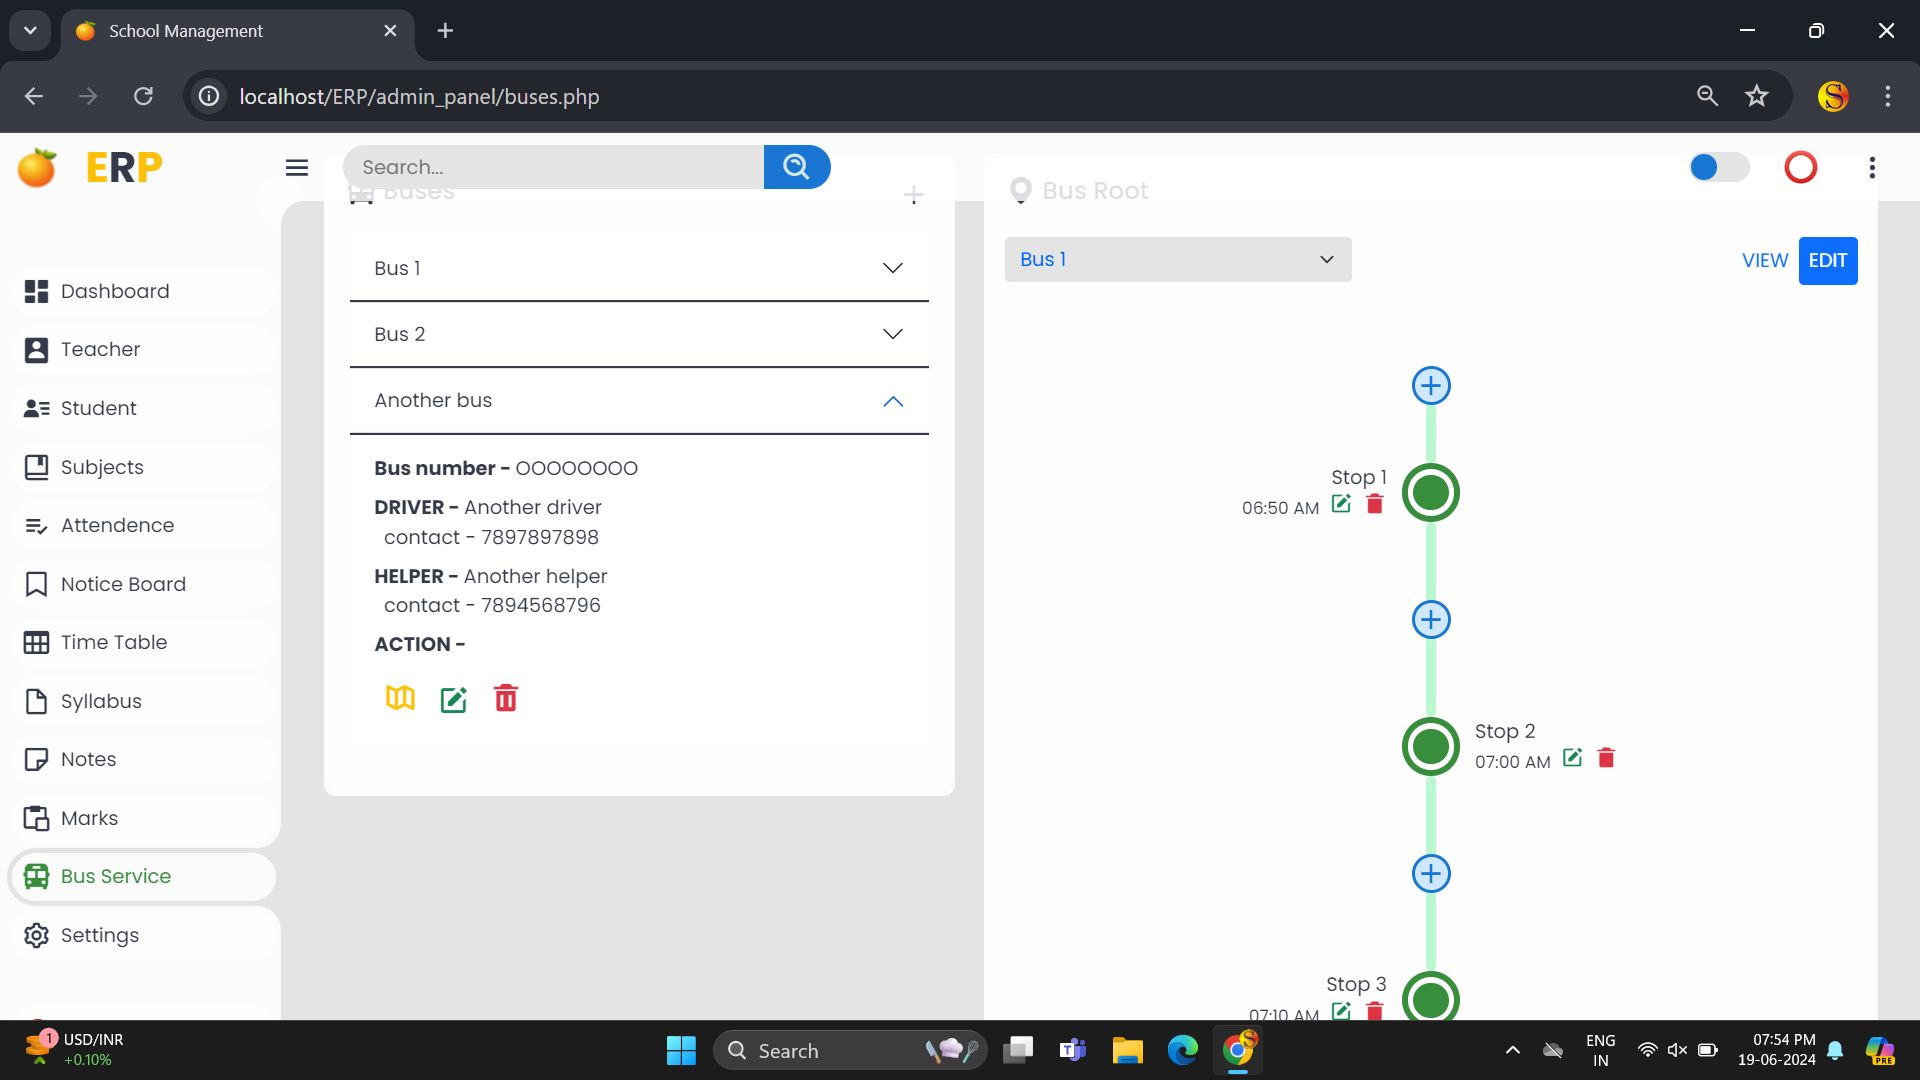Click the blue search magnifier button

click(x=796, y=167)
